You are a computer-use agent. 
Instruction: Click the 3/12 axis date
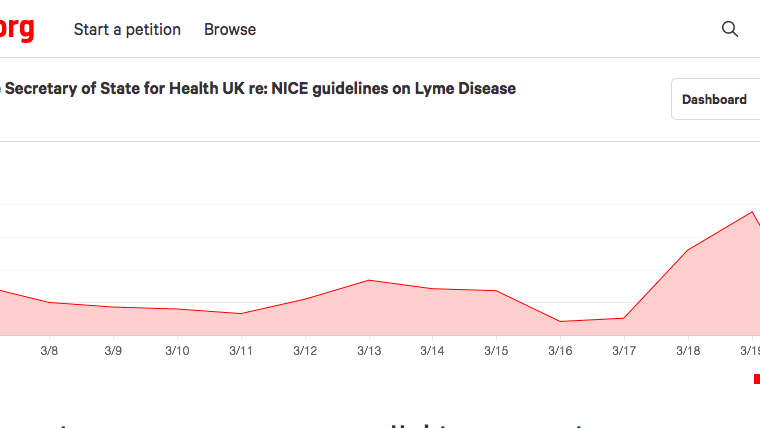305,351
